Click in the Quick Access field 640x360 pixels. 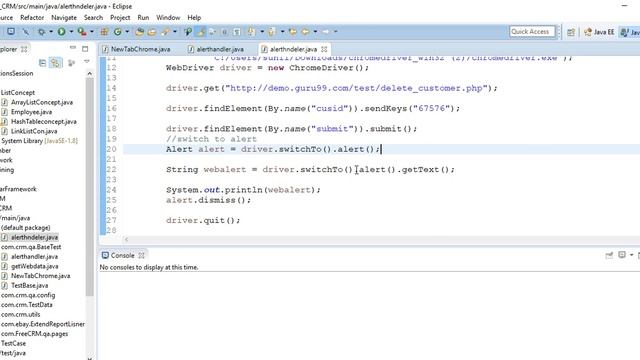pyautogui.click(x=532, y=31)
